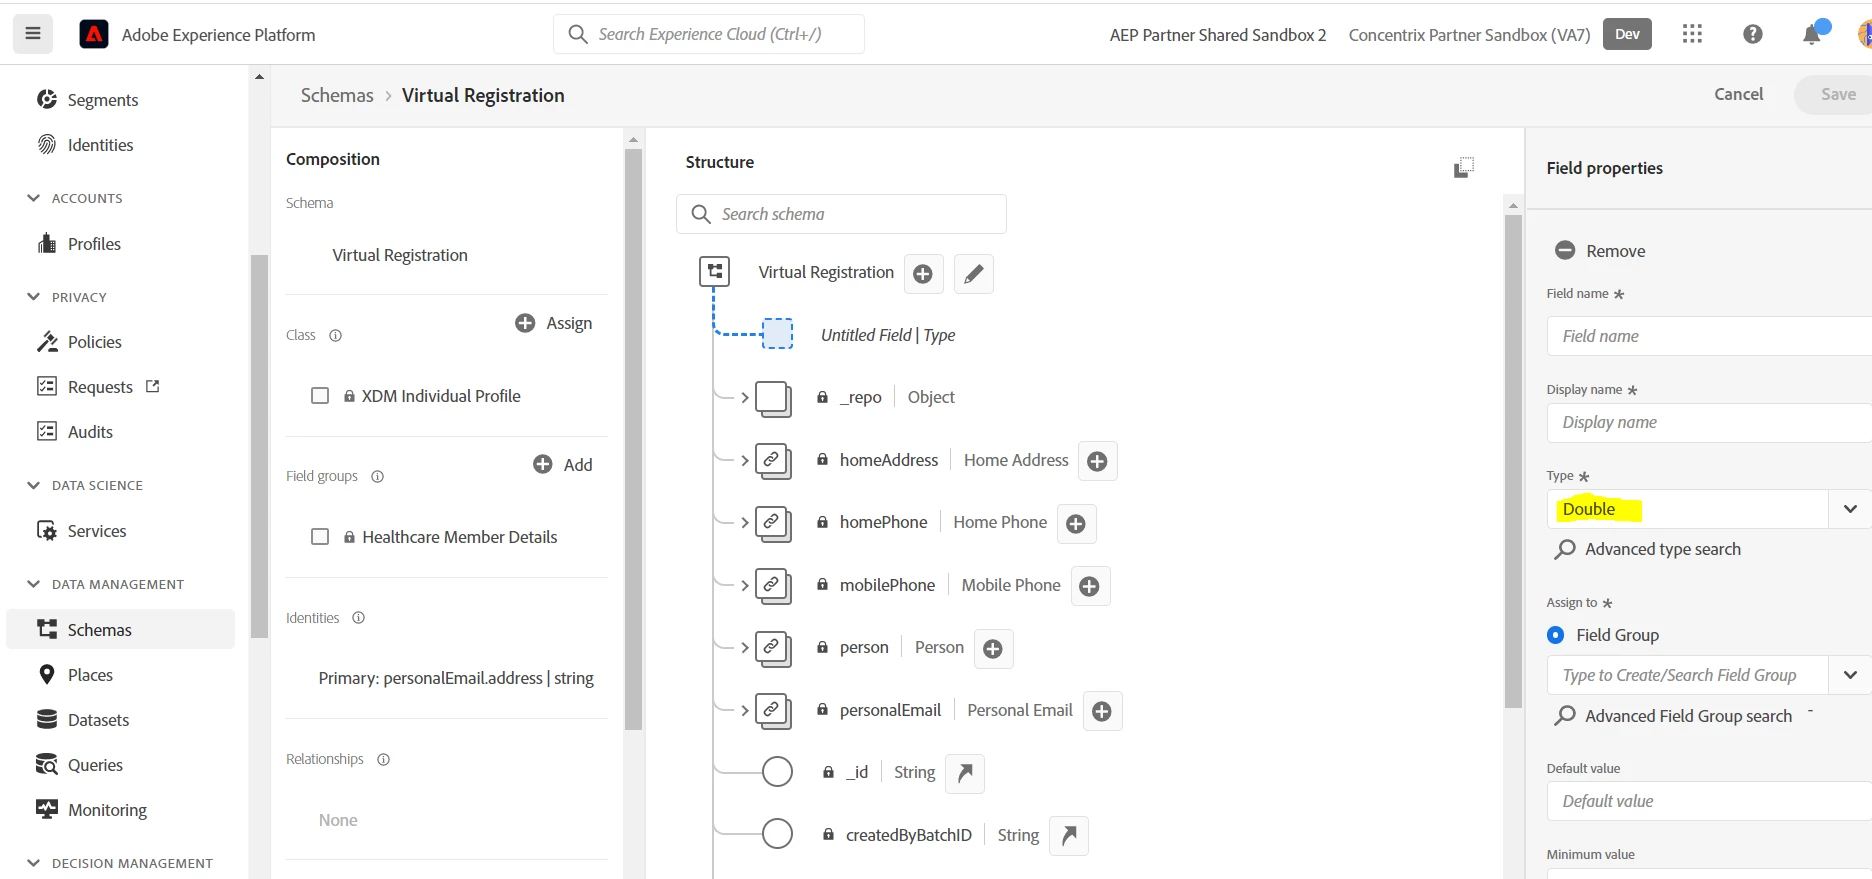Click Assign next to Class
This screenshot has height=879, width=1872.
(554, 323)
